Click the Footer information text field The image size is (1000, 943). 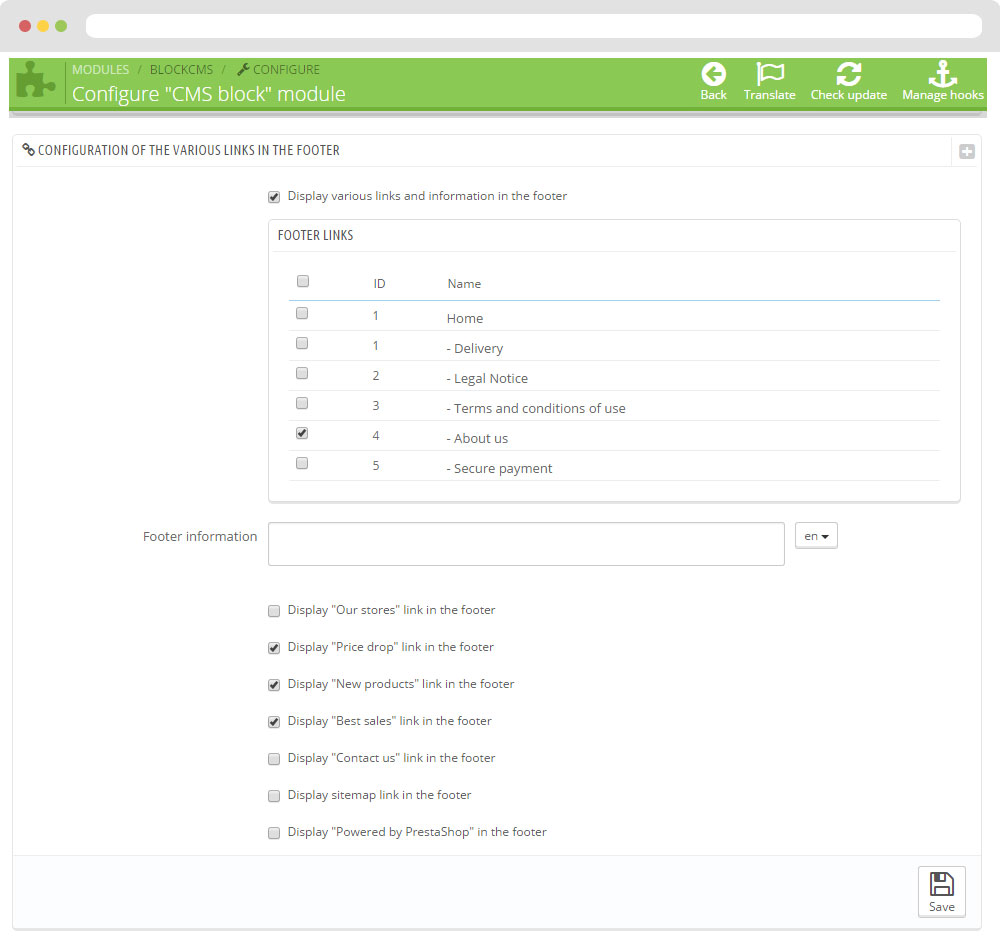(526, 544)
